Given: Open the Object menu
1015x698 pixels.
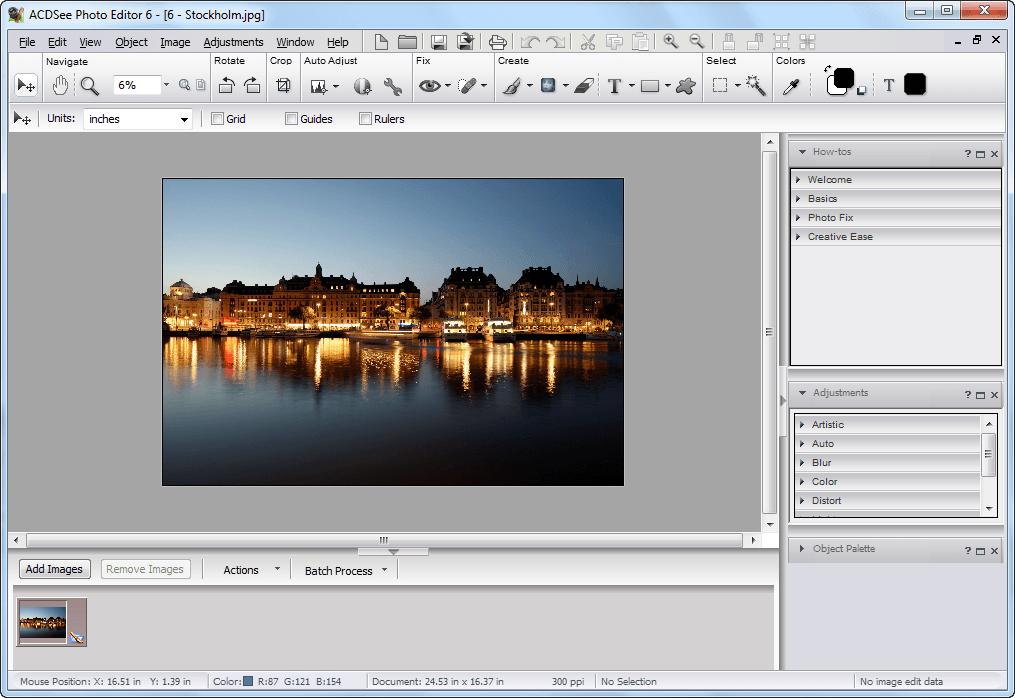Looking at the screenshot, I should tap(131, 42).
